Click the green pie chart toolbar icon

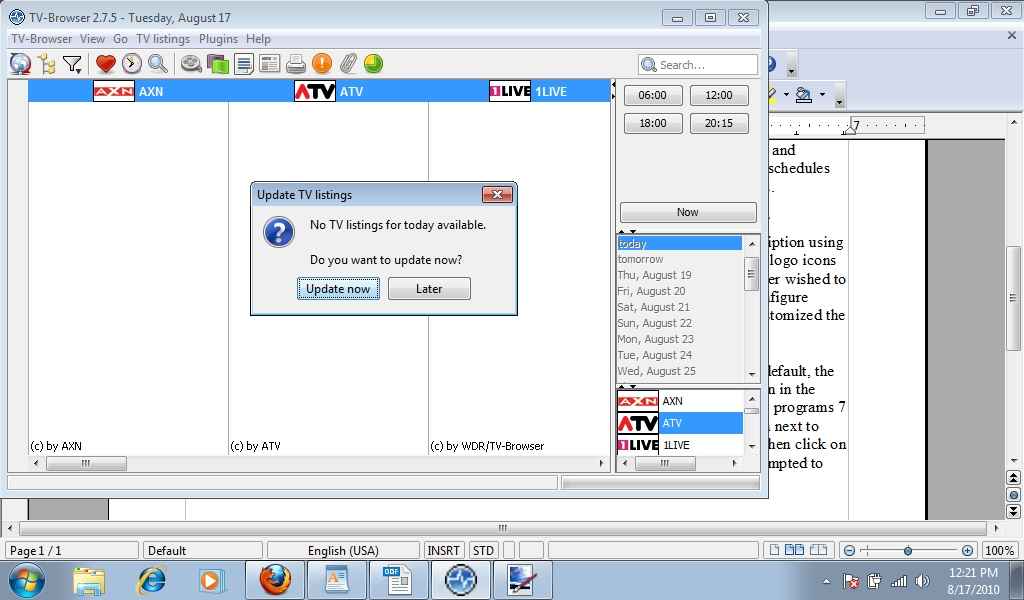coord(373,64)
